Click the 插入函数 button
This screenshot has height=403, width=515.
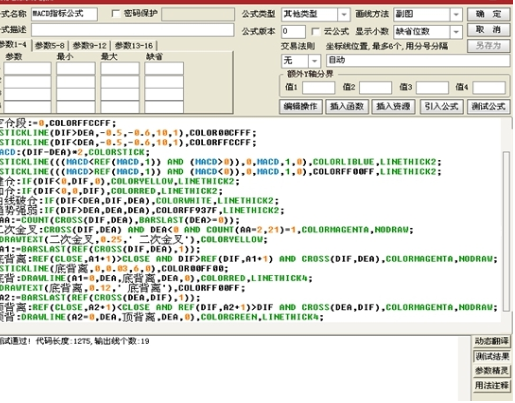347,107
